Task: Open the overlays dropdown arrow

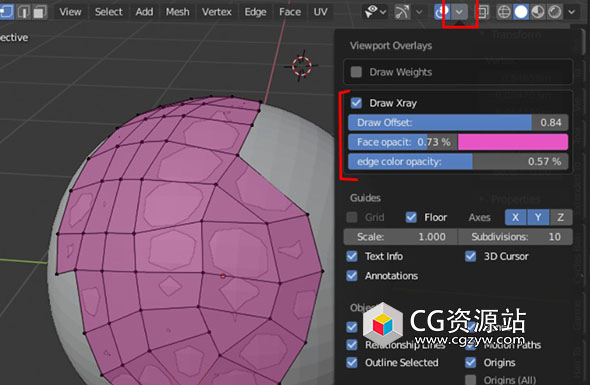Action: point(459,12)
